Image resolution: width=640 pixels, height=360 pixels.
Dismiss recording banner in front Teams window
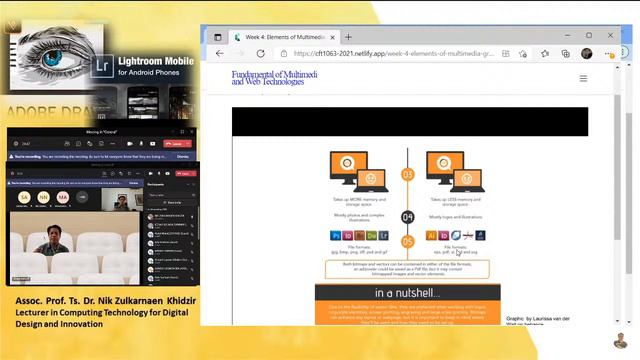(133, 183)
